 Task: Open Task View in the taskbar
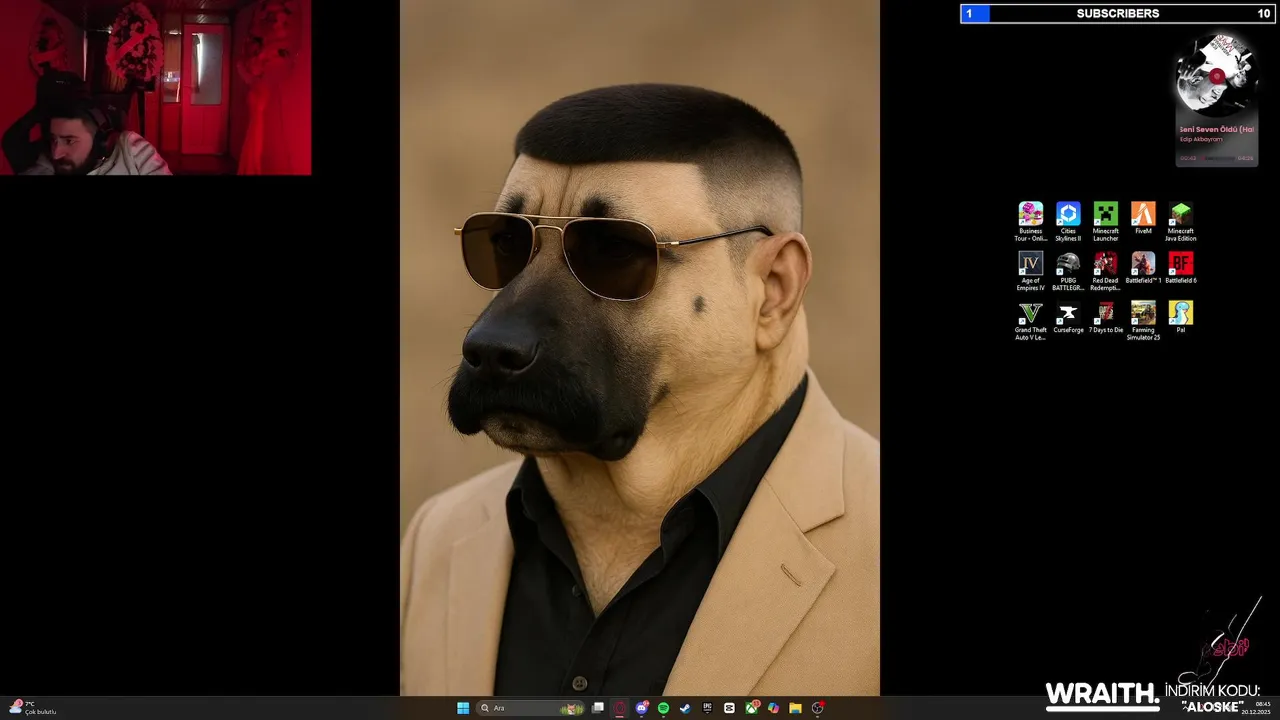(x=598, y=708)
